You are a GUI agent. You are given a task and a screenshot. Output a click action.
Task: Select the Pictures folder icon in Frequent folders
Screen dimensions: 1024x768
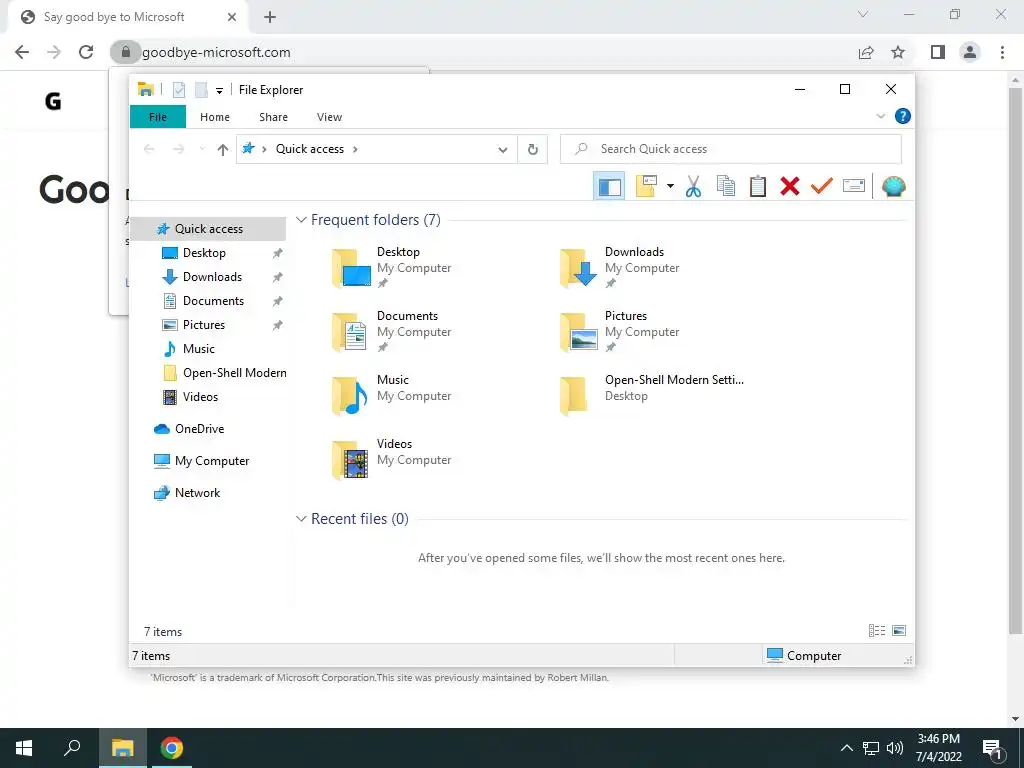tap(579, 332)
